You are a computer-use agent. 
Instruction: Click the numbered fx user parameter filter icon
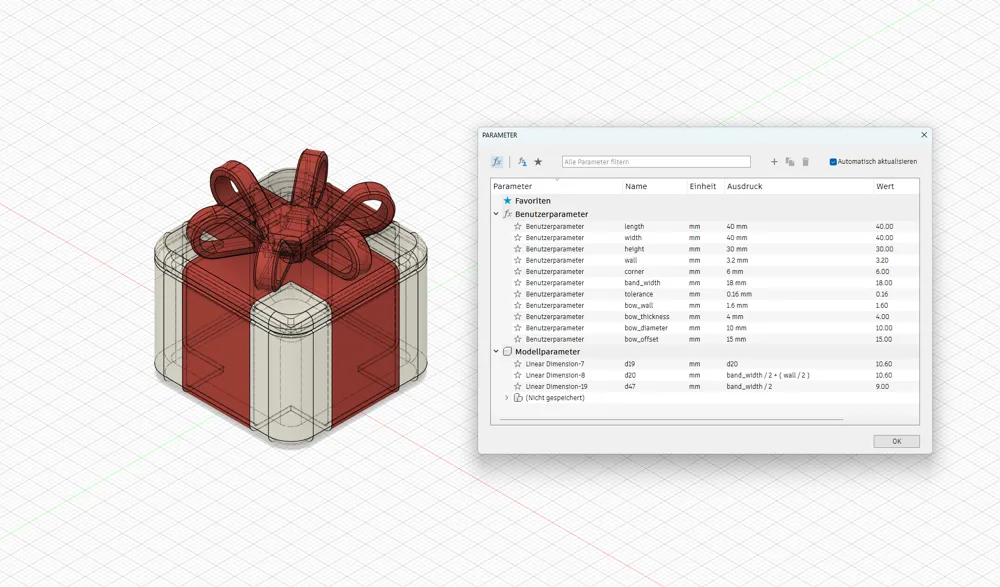(x=521, y=160)
